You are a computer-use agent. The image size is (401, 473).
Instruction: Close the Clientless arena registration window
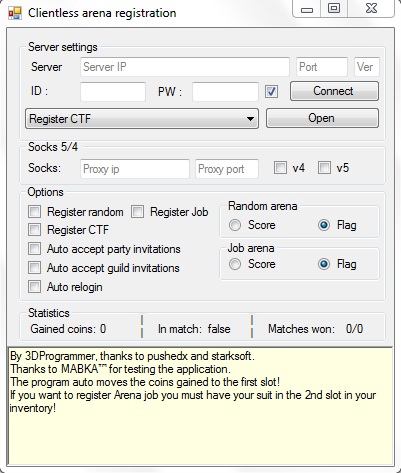coord(371,9)
